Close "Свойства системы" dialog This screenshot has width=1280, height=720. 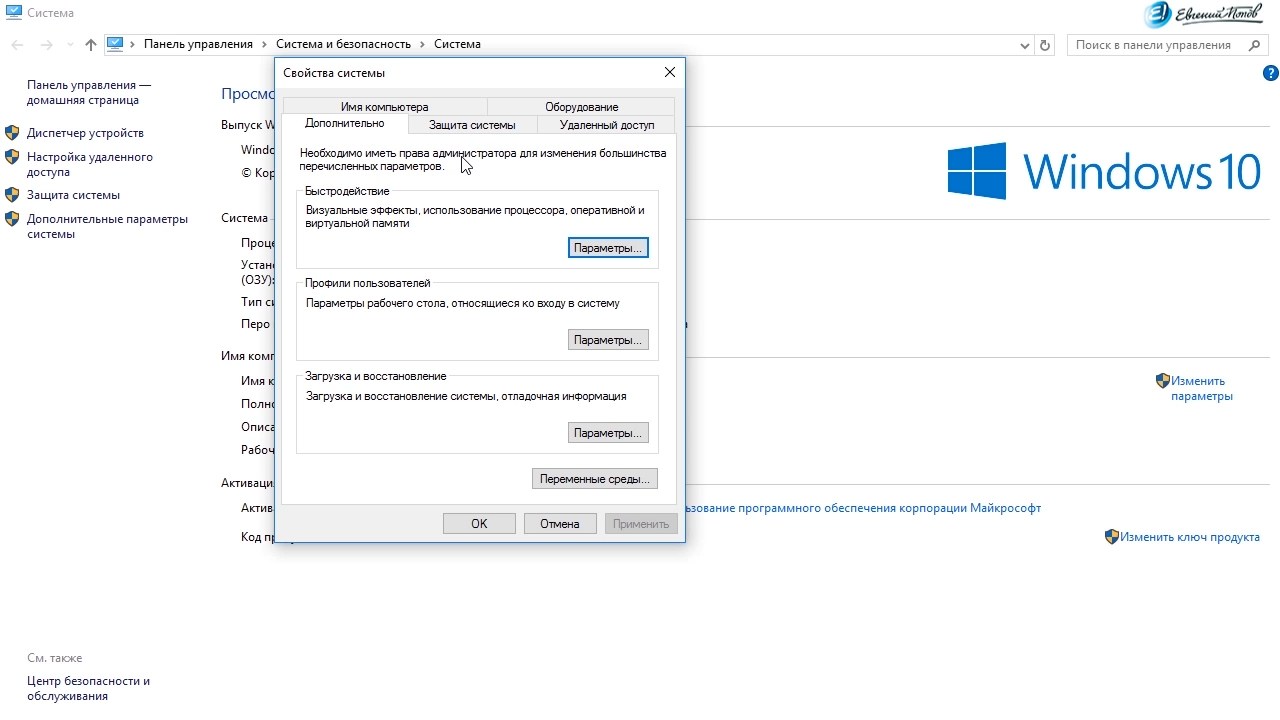click(670, 72)
